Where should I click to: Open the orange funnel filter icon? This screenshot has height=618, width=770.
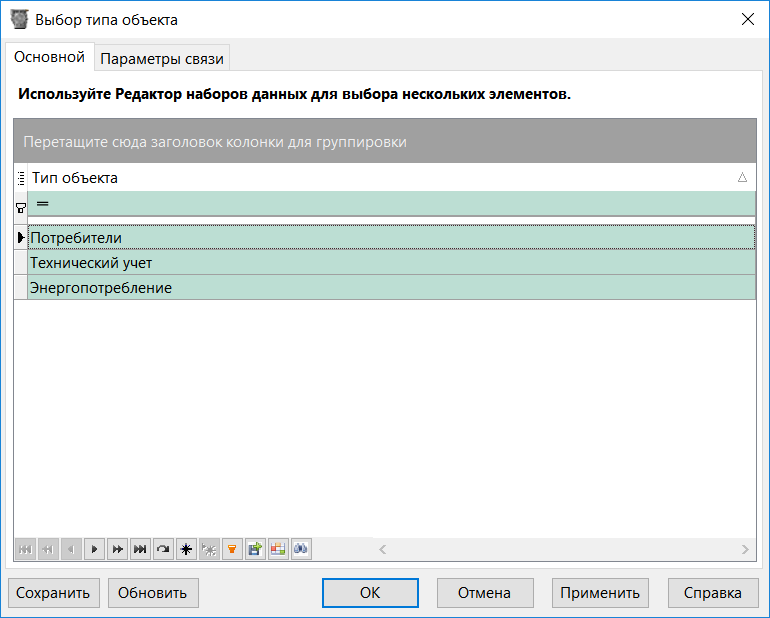tap(232, 549)
